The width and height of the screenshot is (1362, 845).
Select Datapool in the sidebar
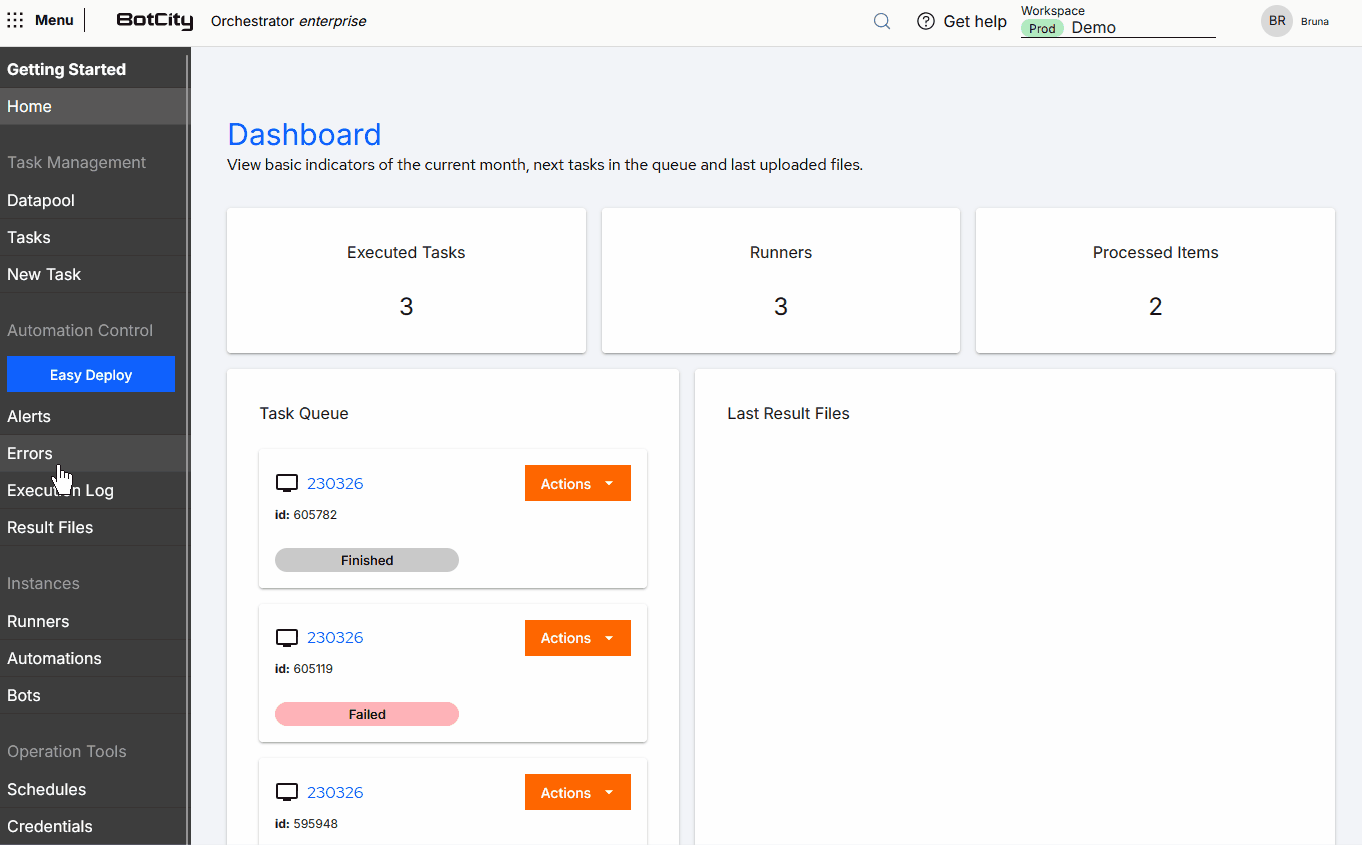tap(40, 200)
